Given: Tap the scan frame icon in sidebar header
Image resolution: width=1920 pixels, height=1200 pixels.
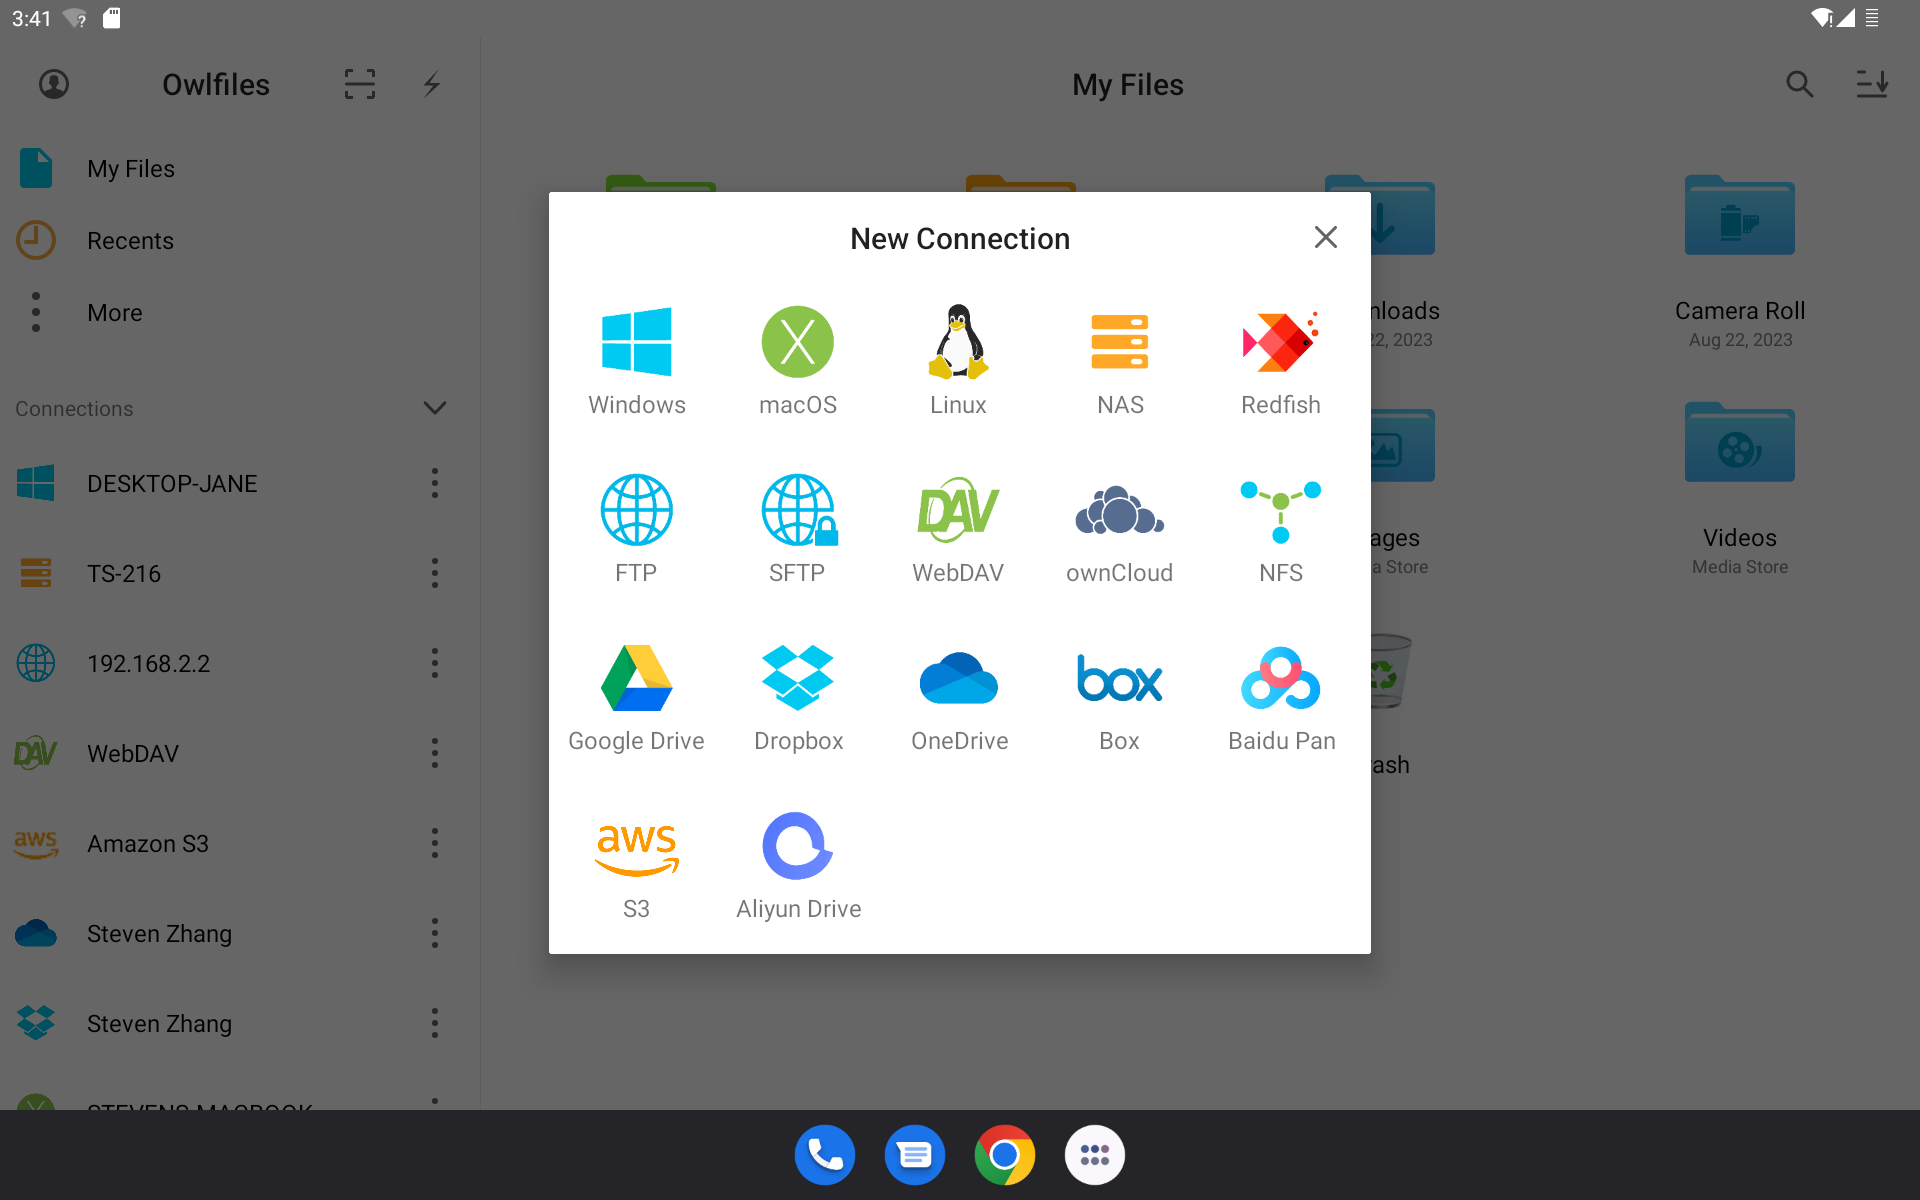Looking at the screenshot, I should [360, 84].
